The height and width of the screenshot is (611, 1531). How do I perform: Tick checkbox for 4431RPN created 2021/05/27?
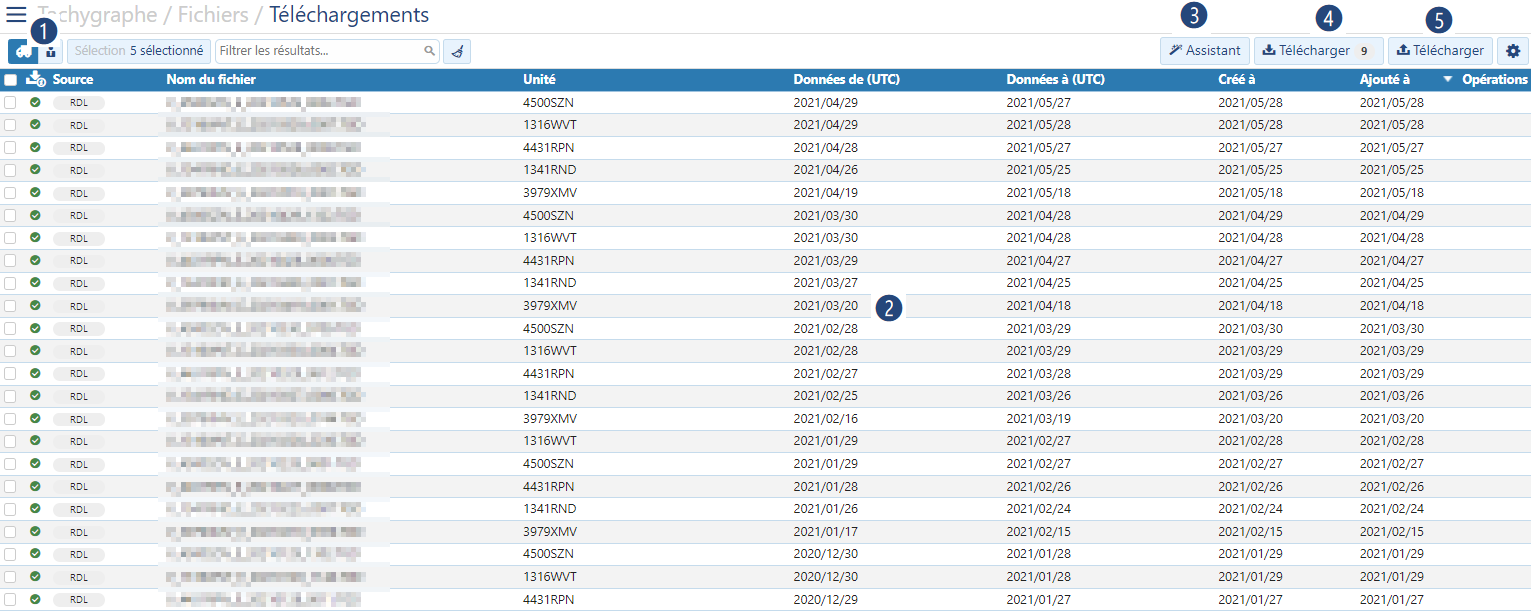[10, 147]
